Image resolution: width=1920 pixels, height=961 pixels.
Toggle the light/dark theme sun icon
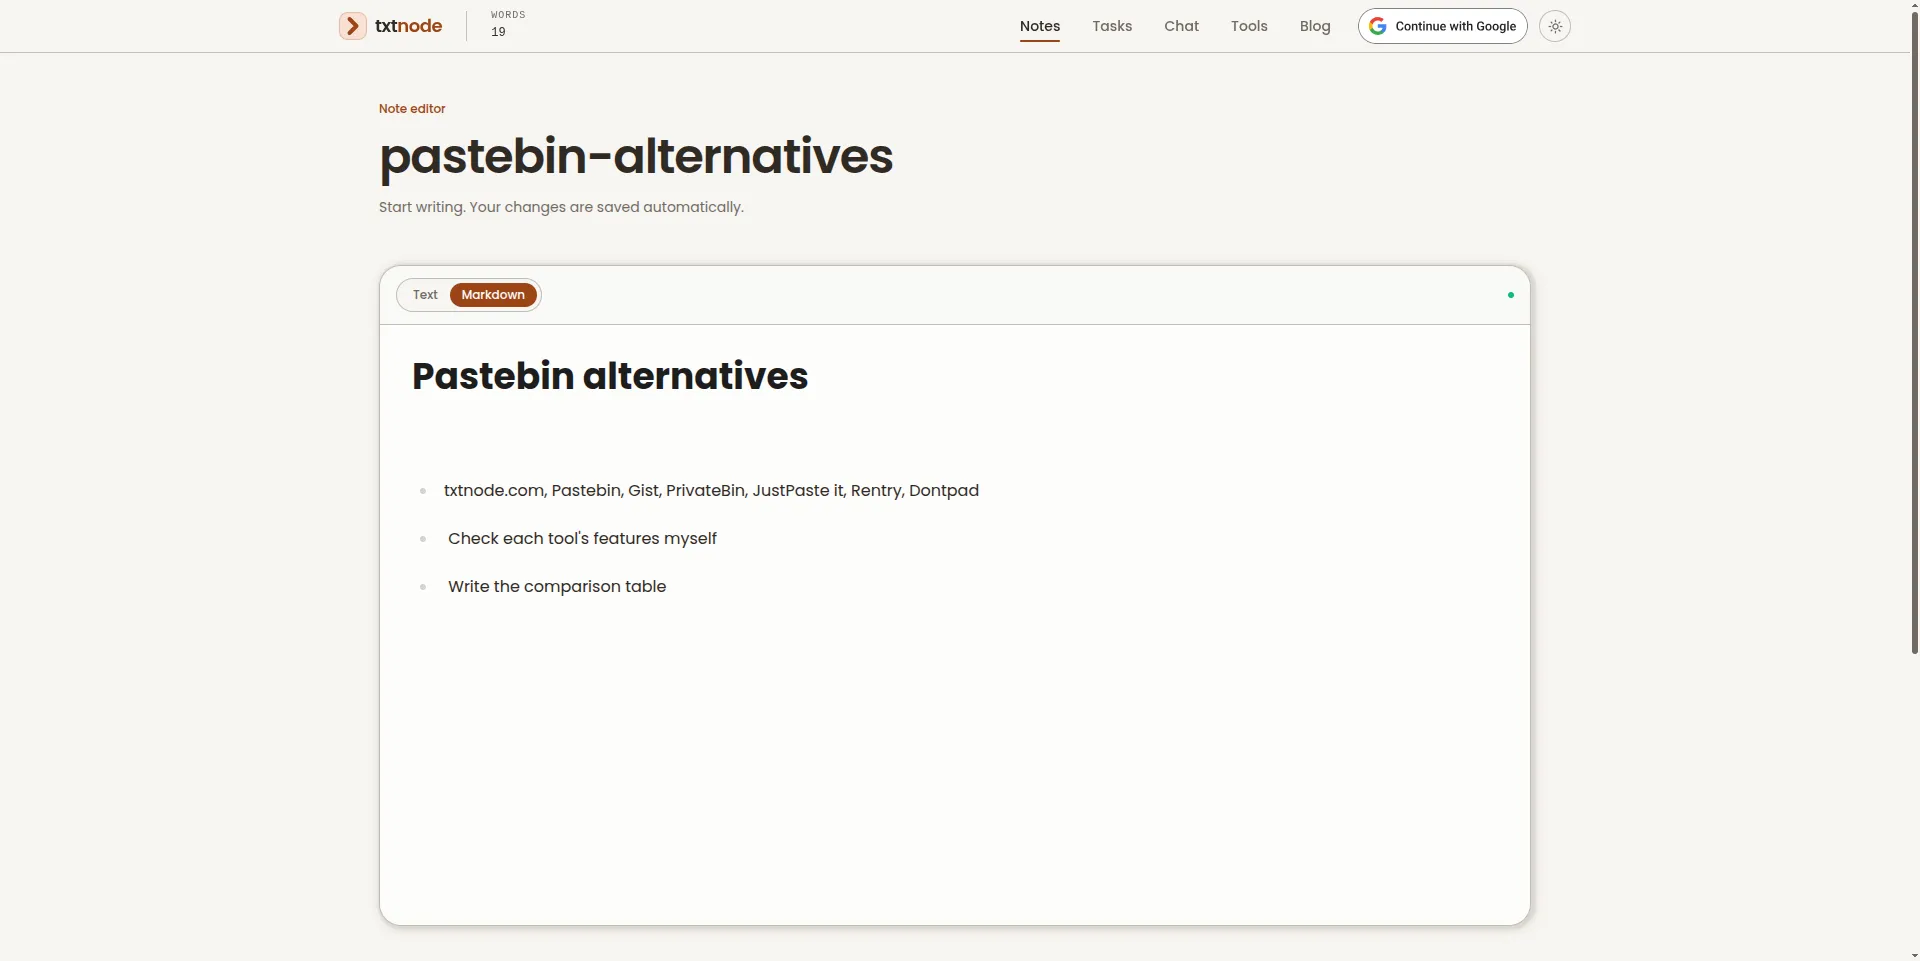tap(1555, 26)
